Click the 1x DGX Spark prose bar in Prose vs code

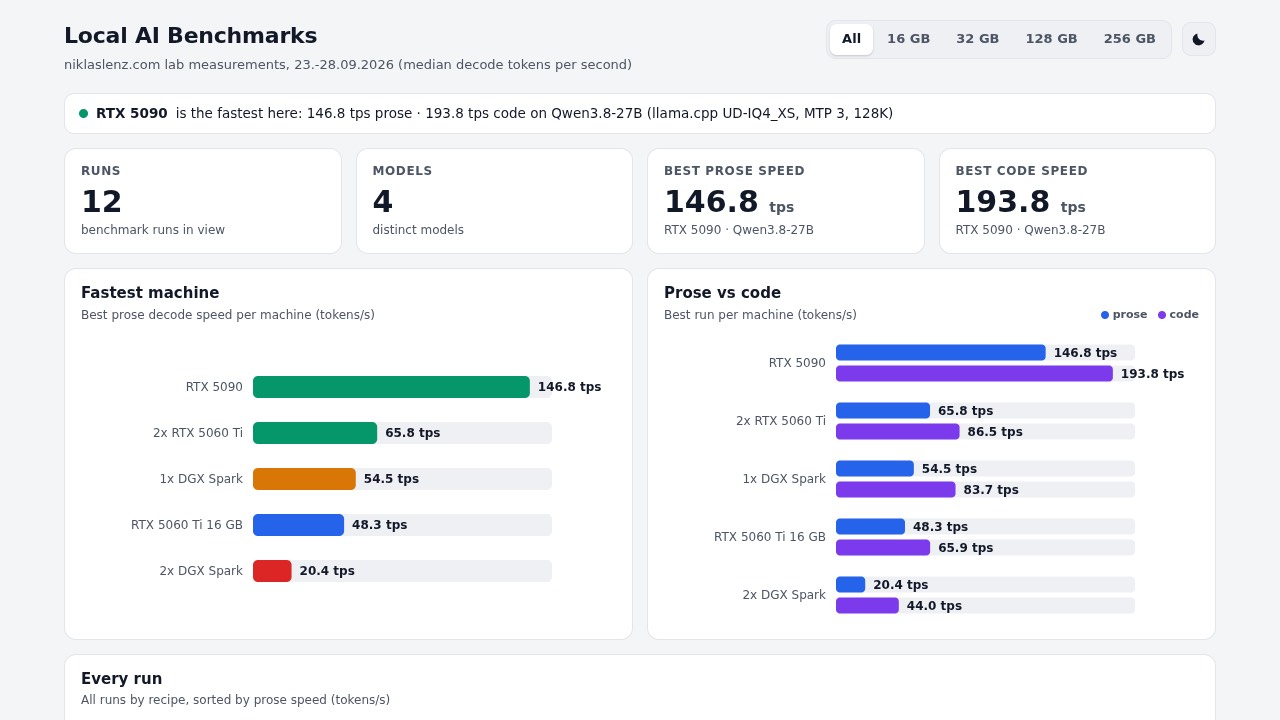tap(875, 469)
